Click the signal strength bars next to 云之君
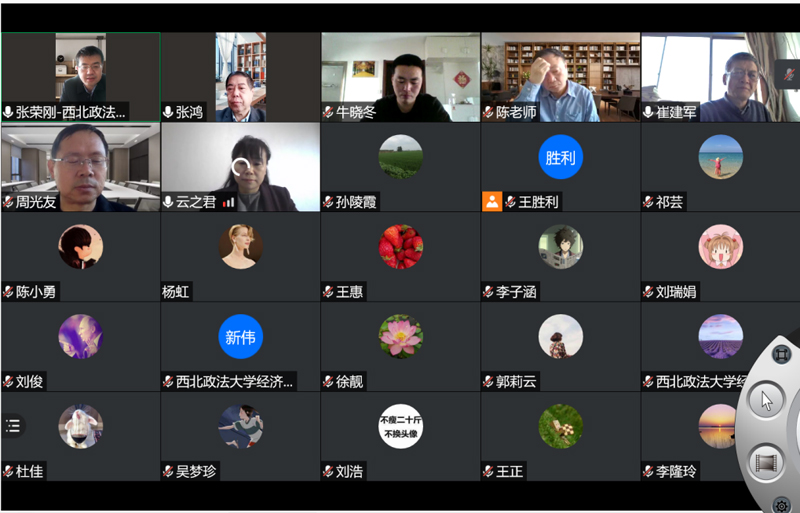 point(229,203)
